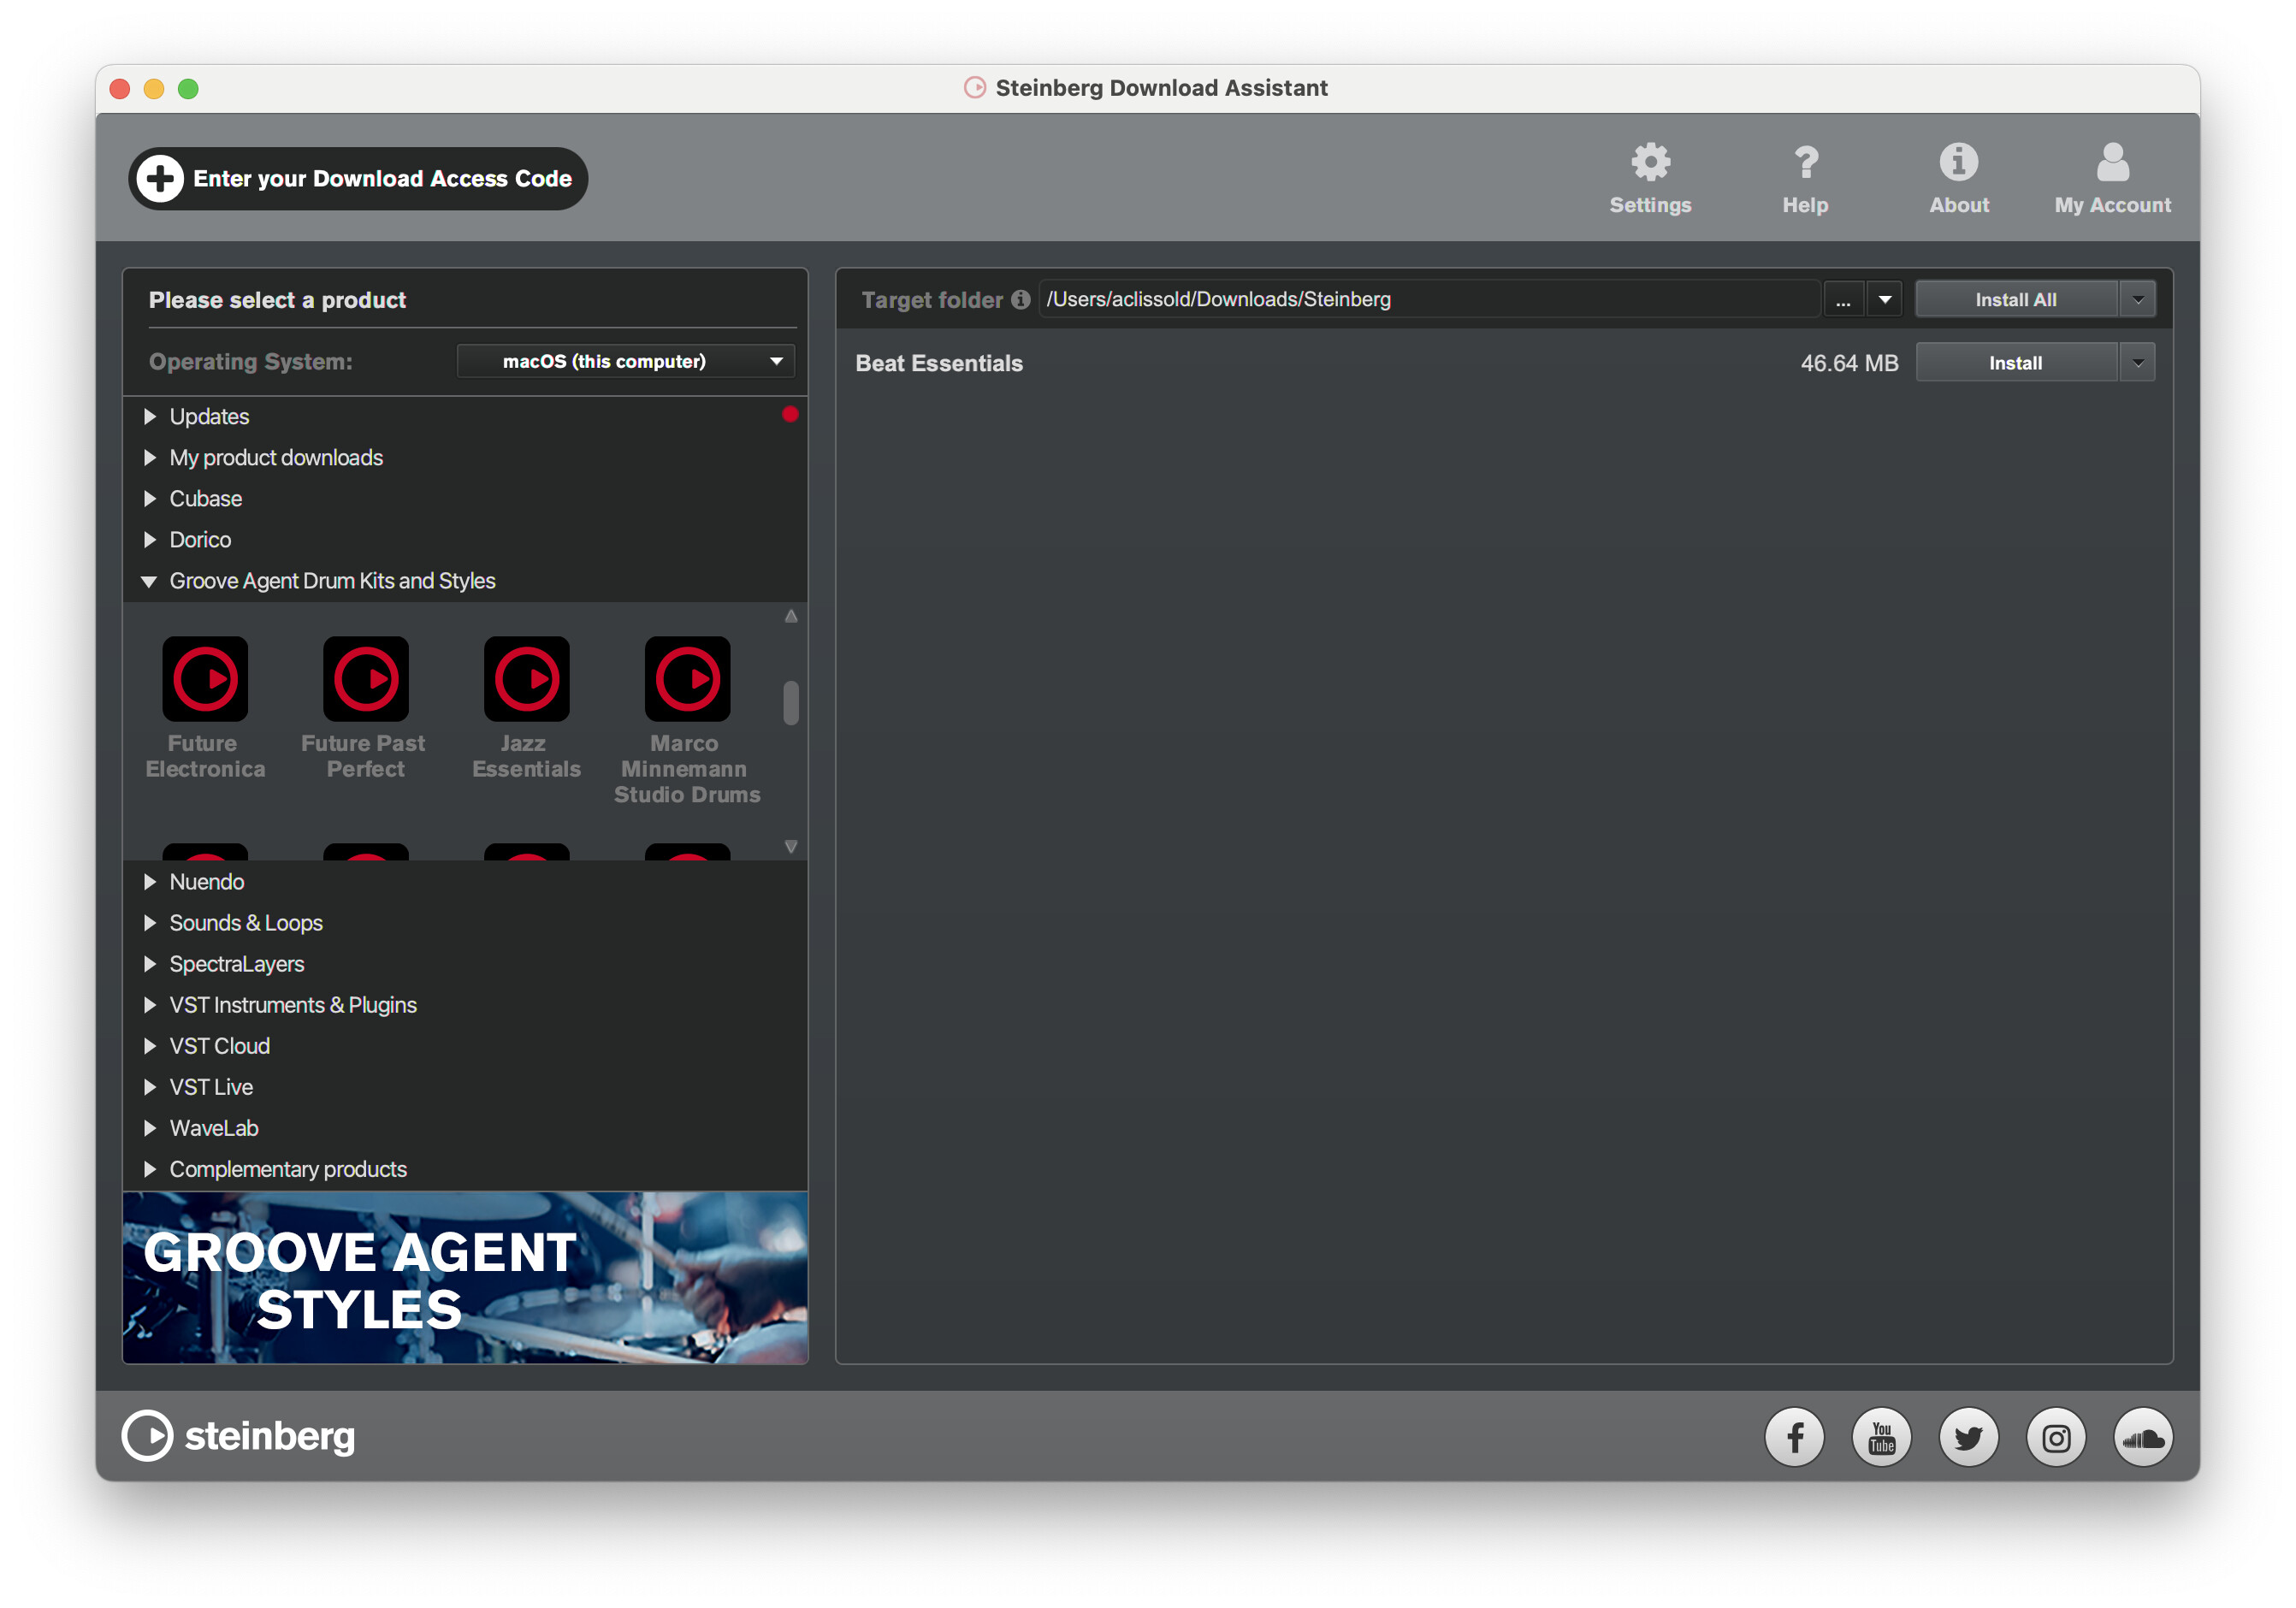Click Enter your Download Access Code
Image resolution: width=2296 pixels, height=1608 pixels.
click(x=358, y=179)
